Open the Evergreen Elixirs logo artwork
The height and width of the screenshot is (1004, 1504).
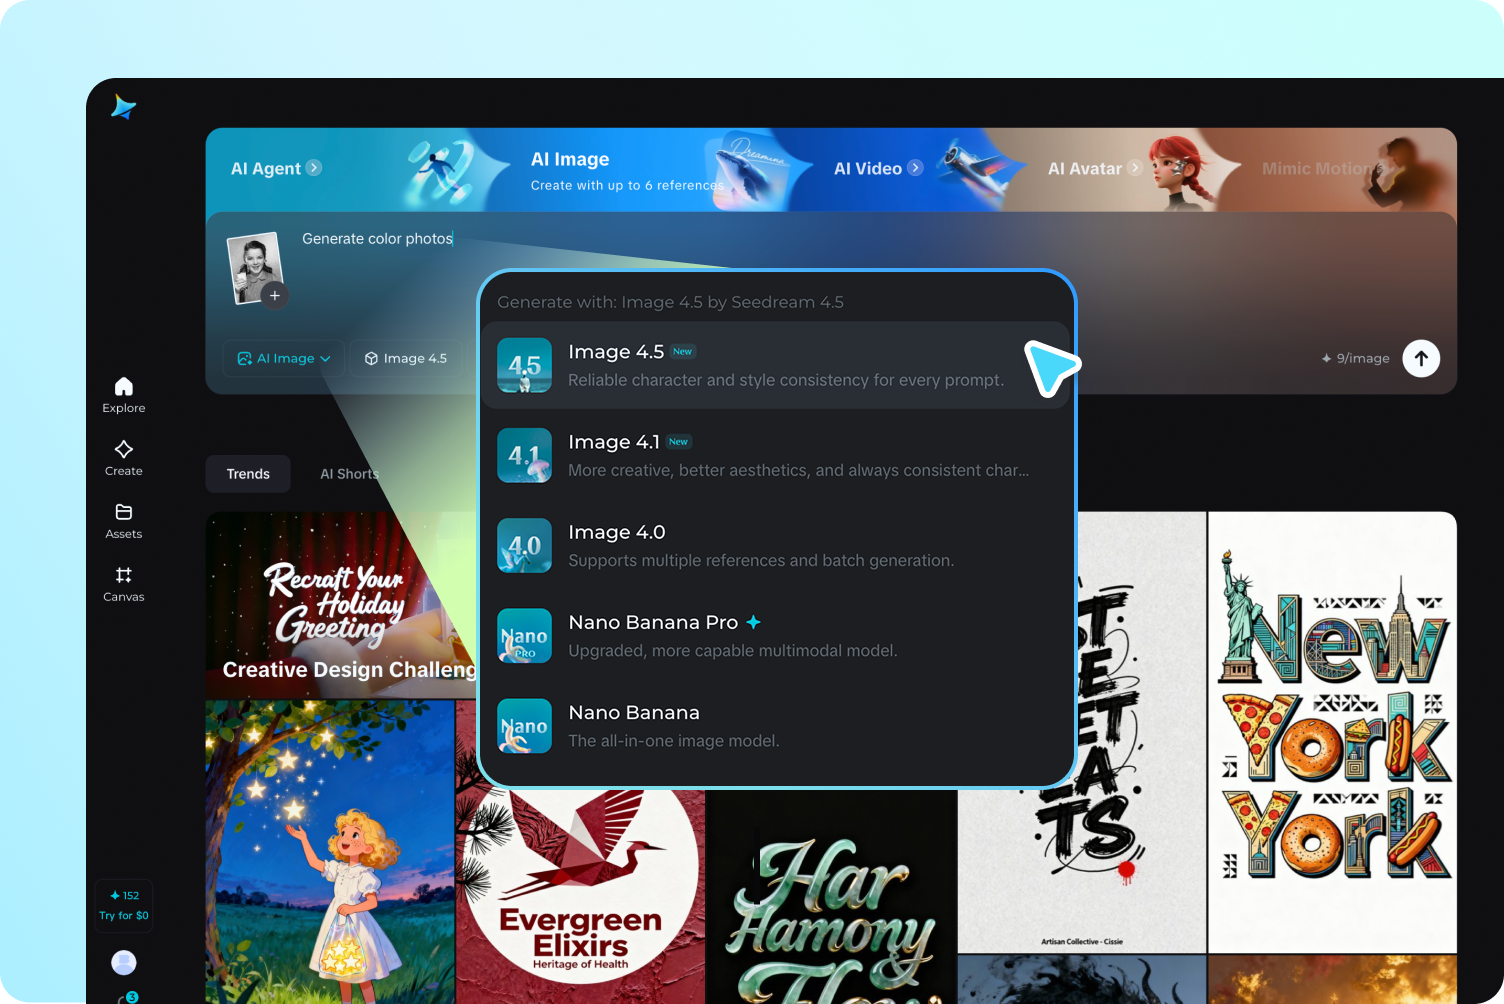click(x=581, y=895)
